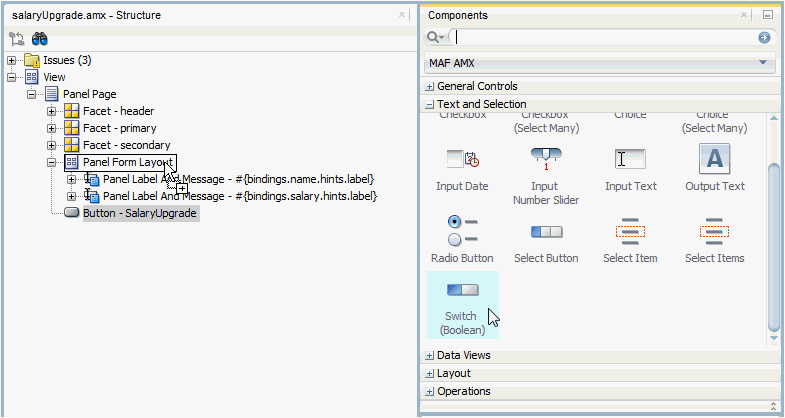Select the Switch (Boolean) component
Image resolution: width=785 pixels, height=418 pixels.
coord(463,305)
